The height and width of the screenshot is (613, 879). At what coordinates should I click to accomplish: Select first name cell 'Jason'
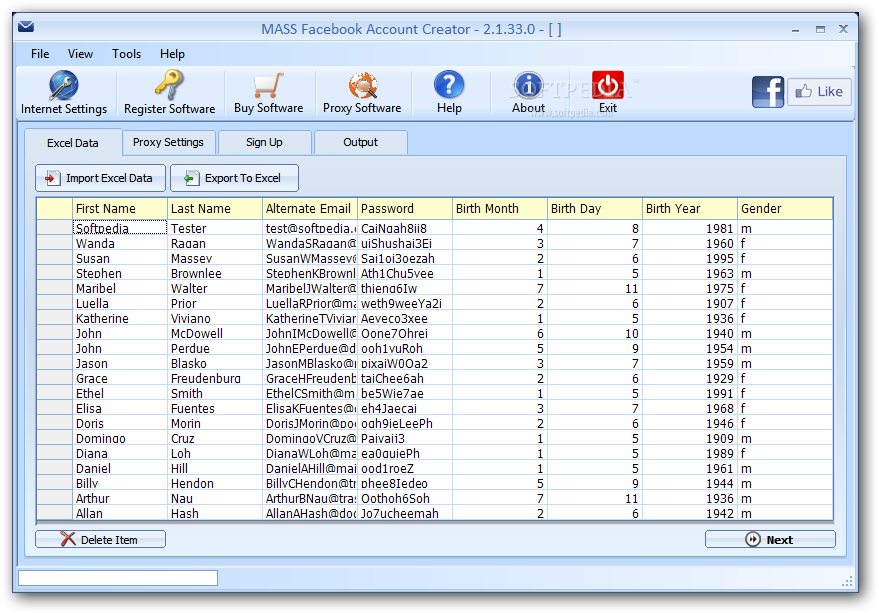119,363
